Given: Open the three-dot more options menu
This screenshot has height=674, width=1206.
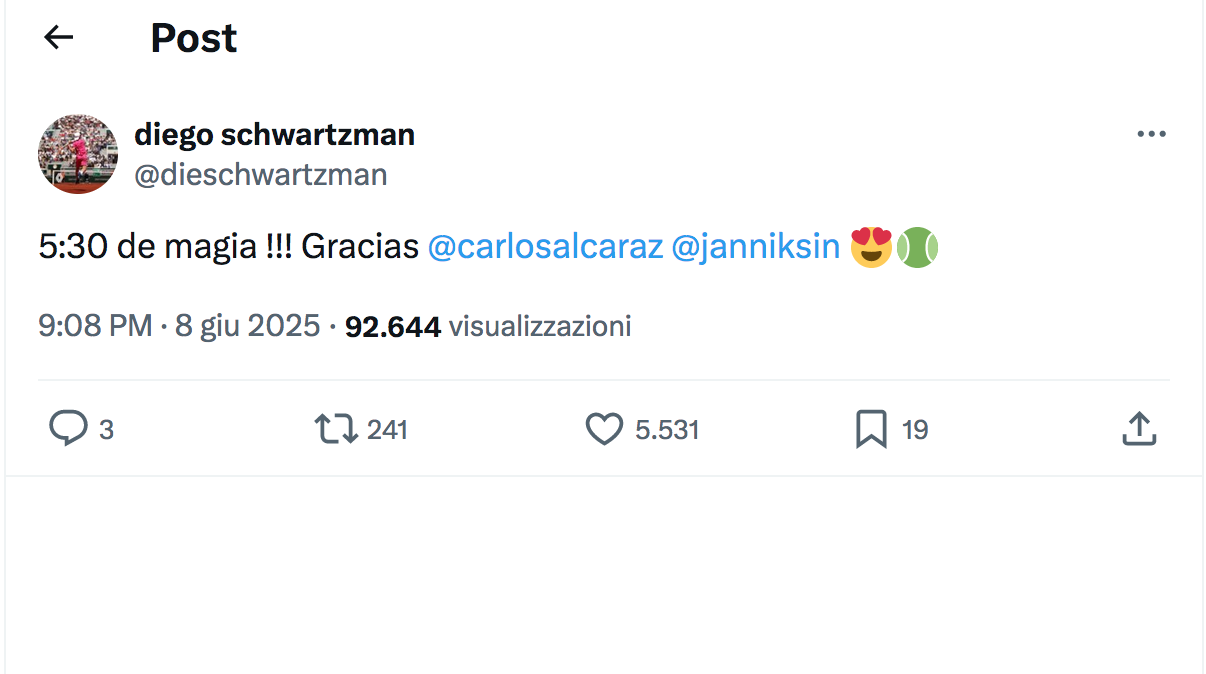Looking at the screenshot, I should tap(1152, 135).
